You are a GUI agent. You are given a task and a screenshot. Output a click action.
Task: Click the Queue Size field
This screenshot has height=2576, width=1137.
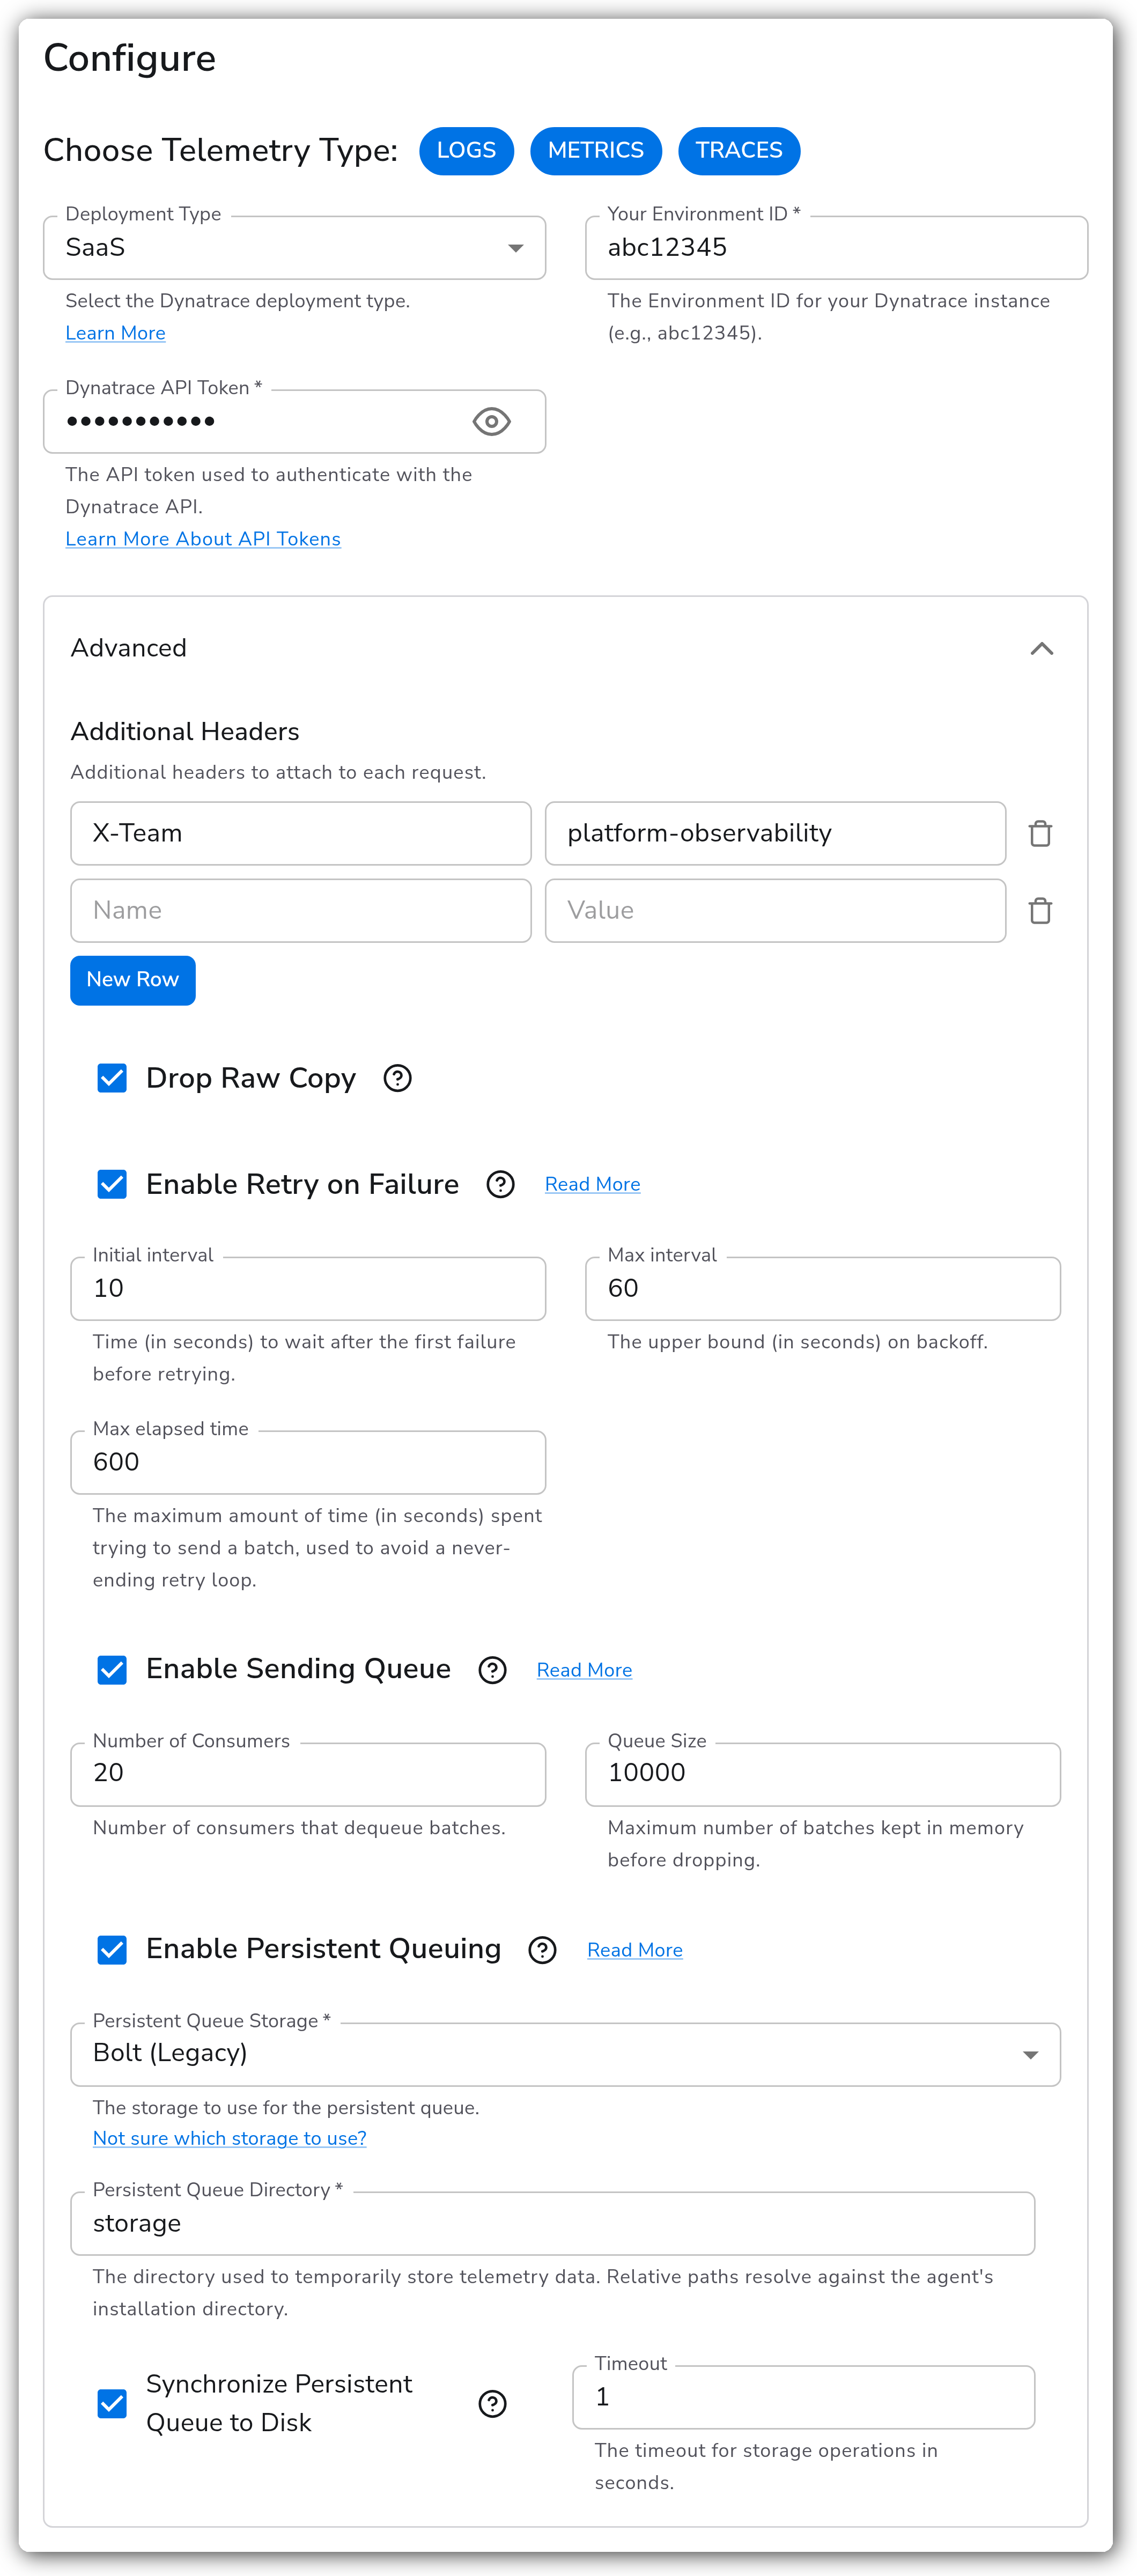coord(823,1775)
